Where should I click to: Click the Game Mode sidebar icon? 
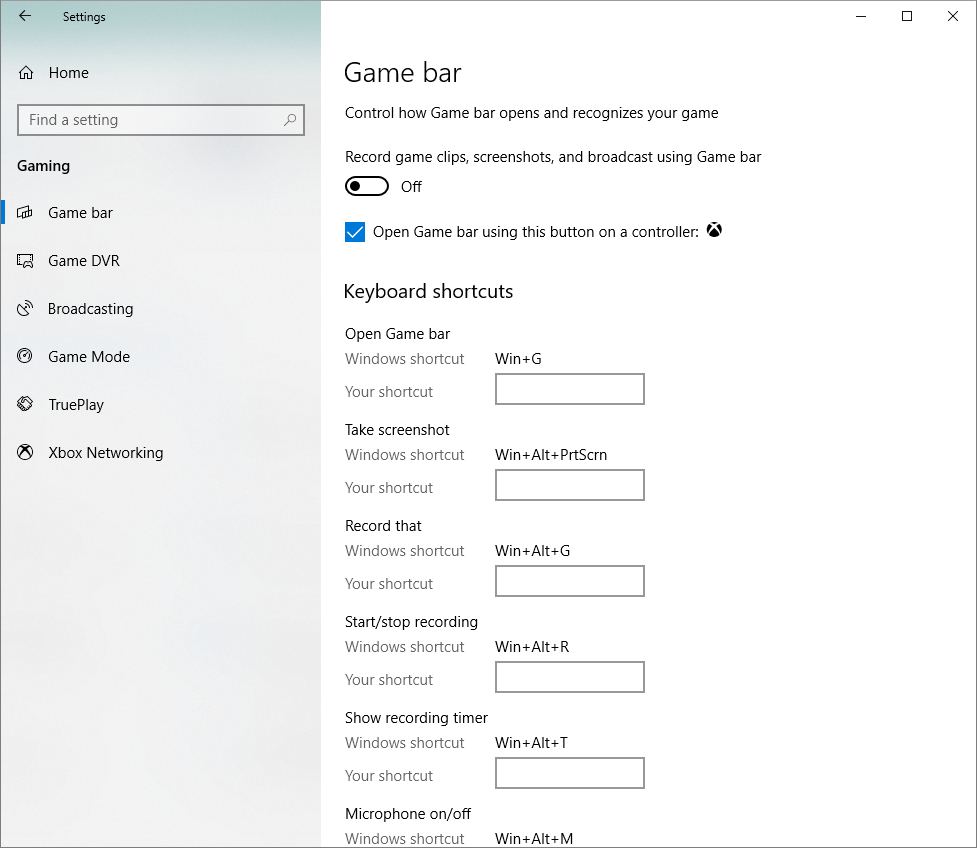coord(25,356)
